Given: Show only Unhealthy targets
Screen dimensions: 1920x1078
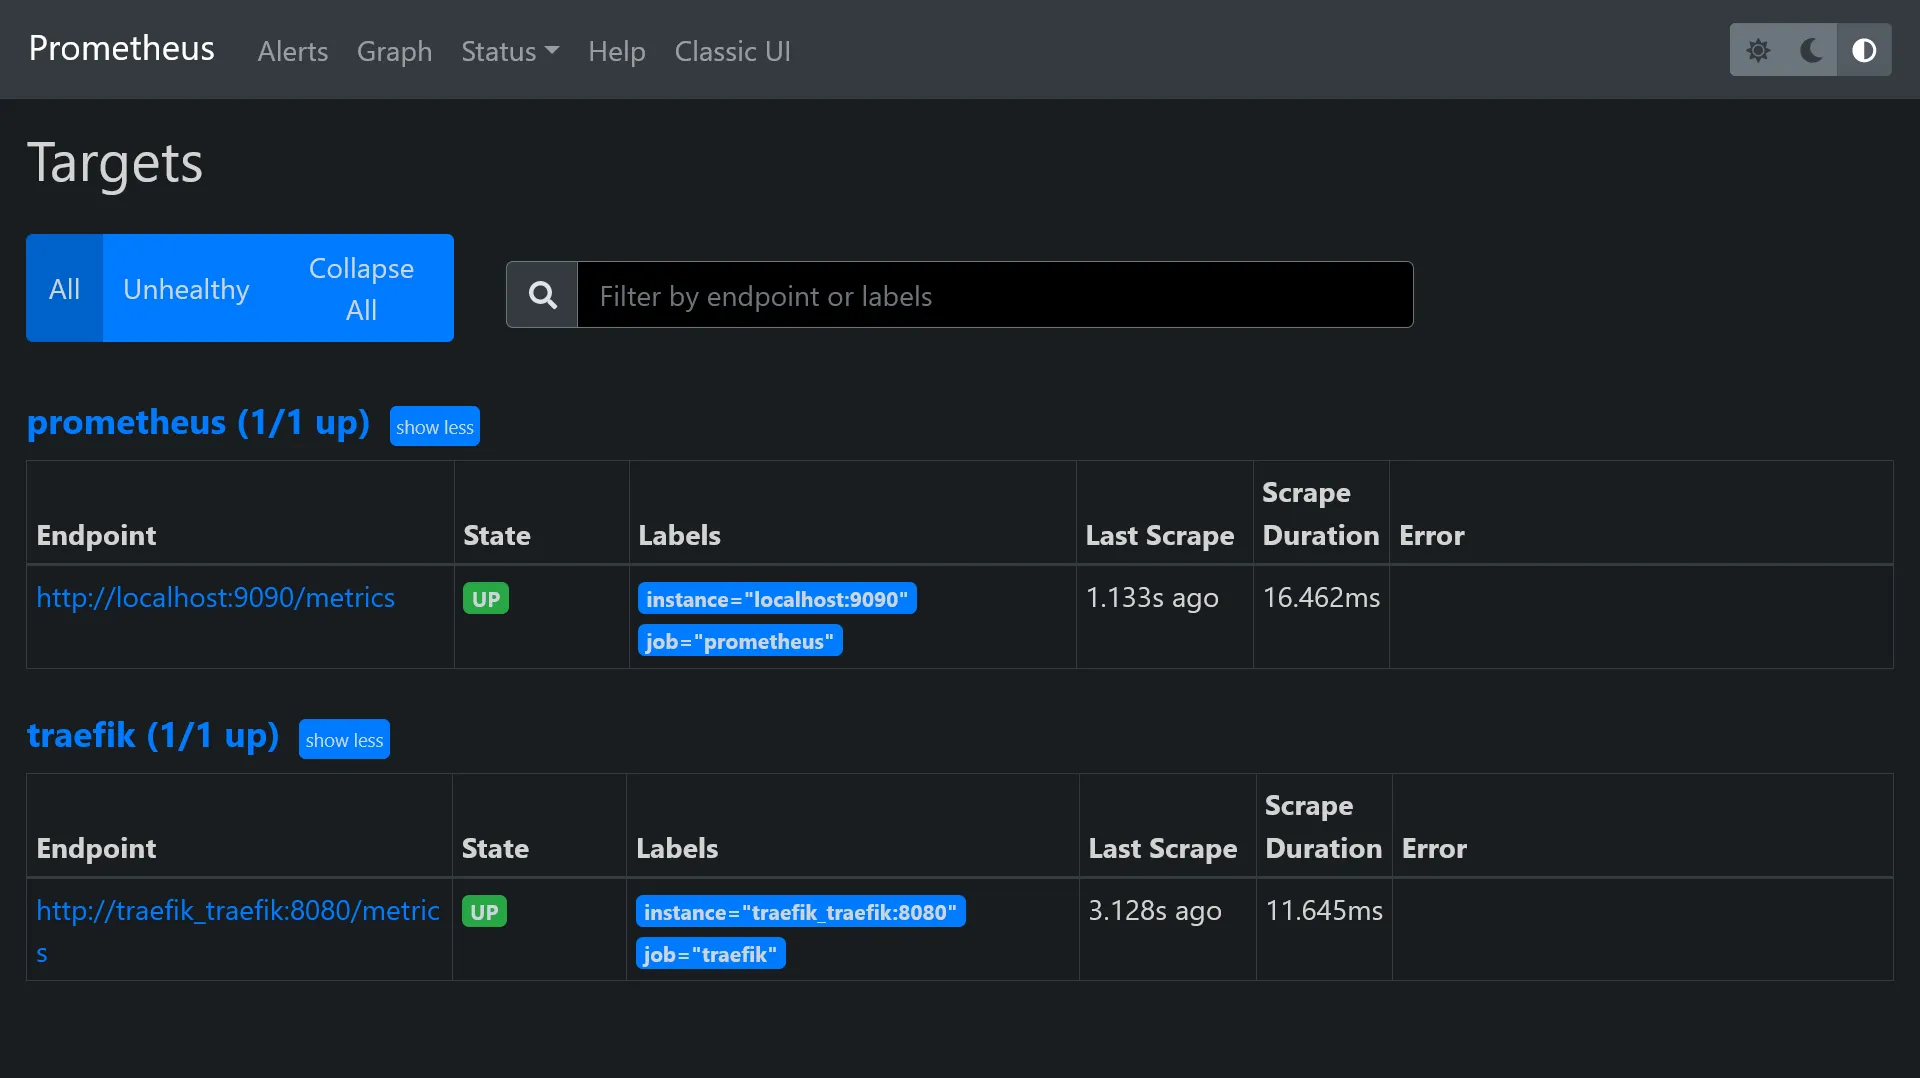Looking at the screenshot, I should coord(186,289).
